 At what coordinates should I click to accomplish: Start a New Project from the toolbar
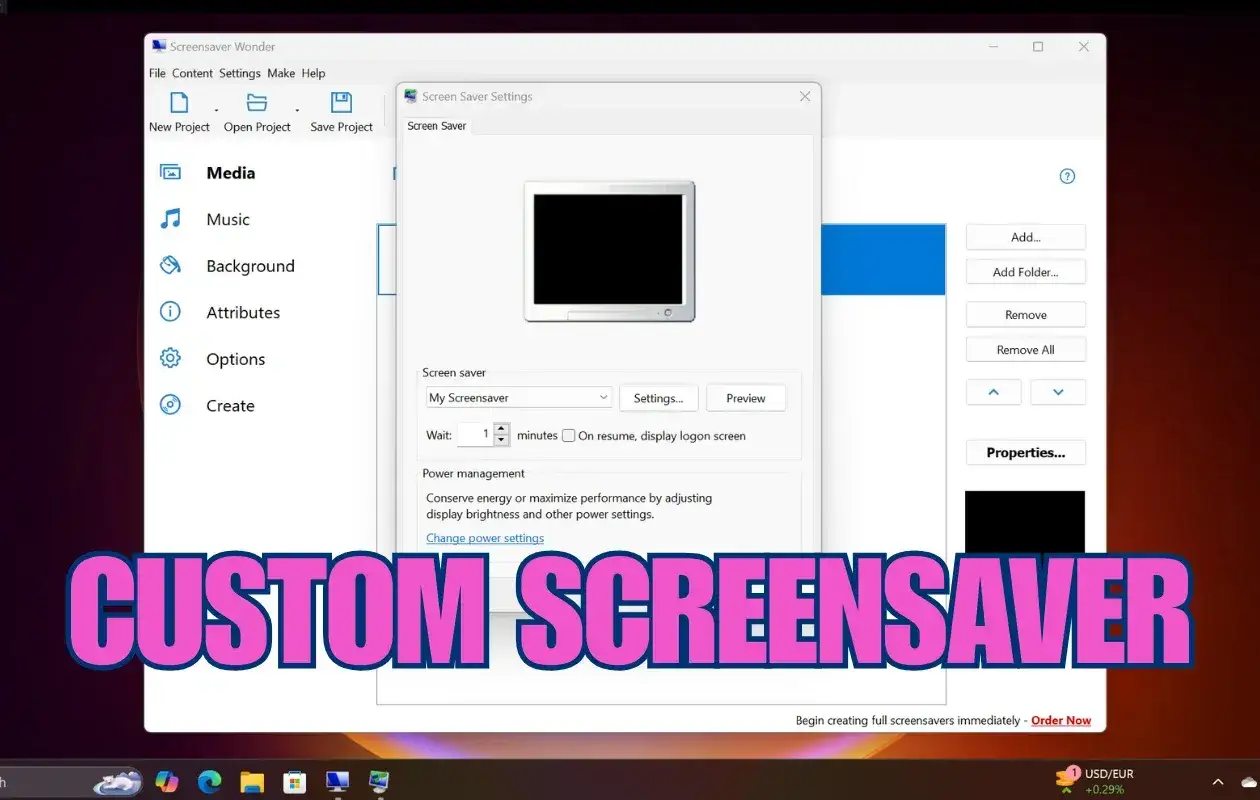click(179, 104)
